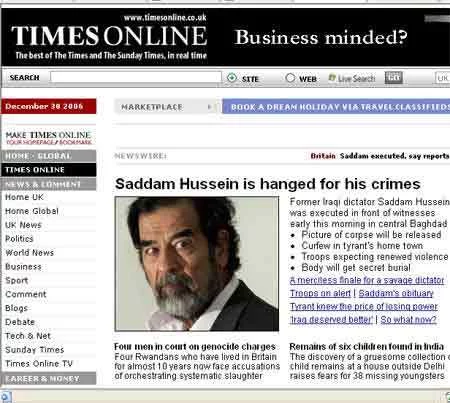Open the Times Online TV menu item
The height and width of the screenshot is (403, 450).
click(39, 363)
